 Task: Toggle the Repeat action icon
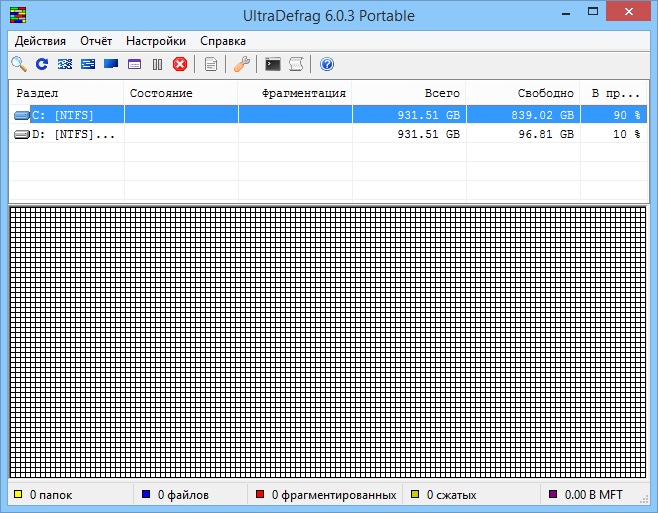42,64
